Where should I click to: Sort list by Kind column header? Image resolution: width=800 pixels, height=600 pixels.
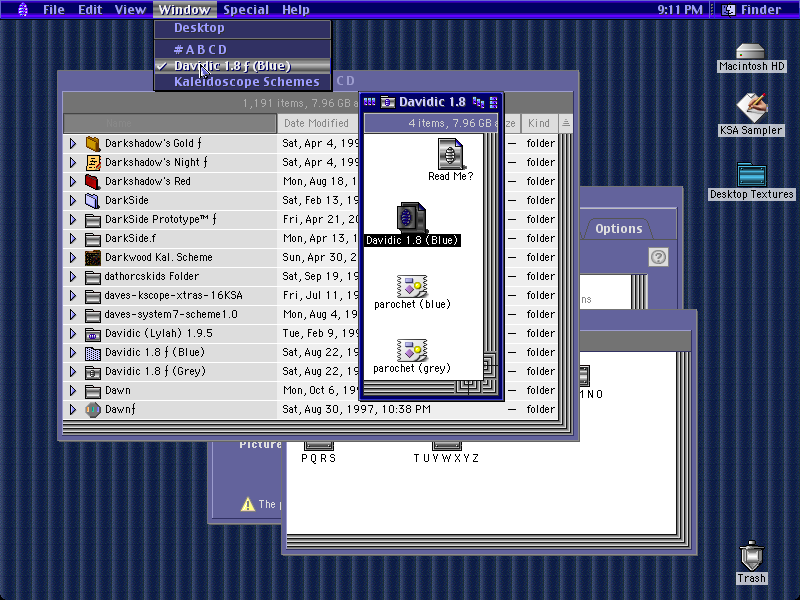[539, 123]
